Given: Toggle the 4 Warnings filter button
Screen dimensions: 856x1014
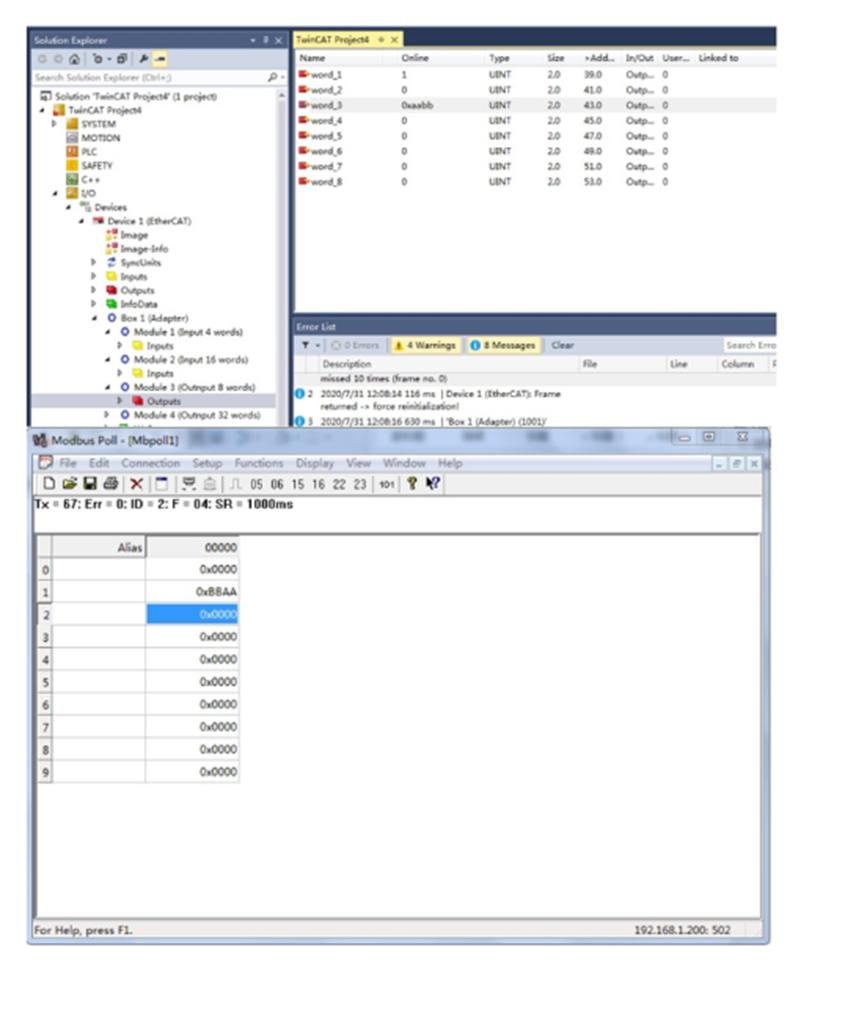Looking at the screenshot, I should pyautogui.click(x=426, y=345).
